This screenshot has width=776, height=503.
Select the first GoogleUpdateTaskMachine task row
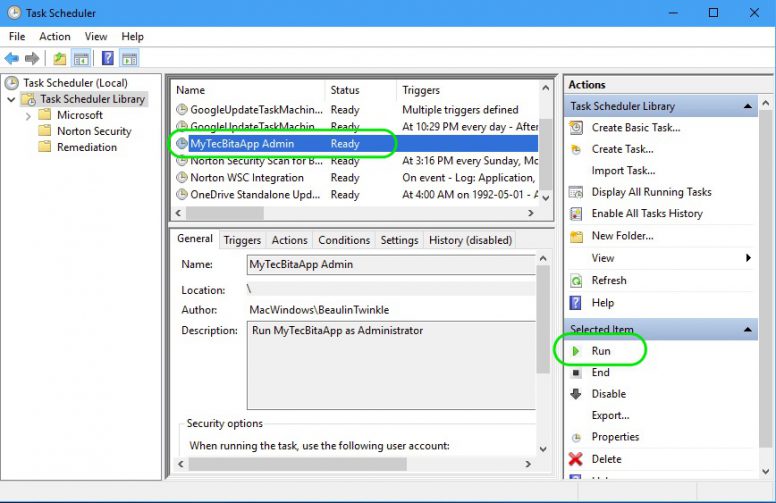(x=355, y=109)
